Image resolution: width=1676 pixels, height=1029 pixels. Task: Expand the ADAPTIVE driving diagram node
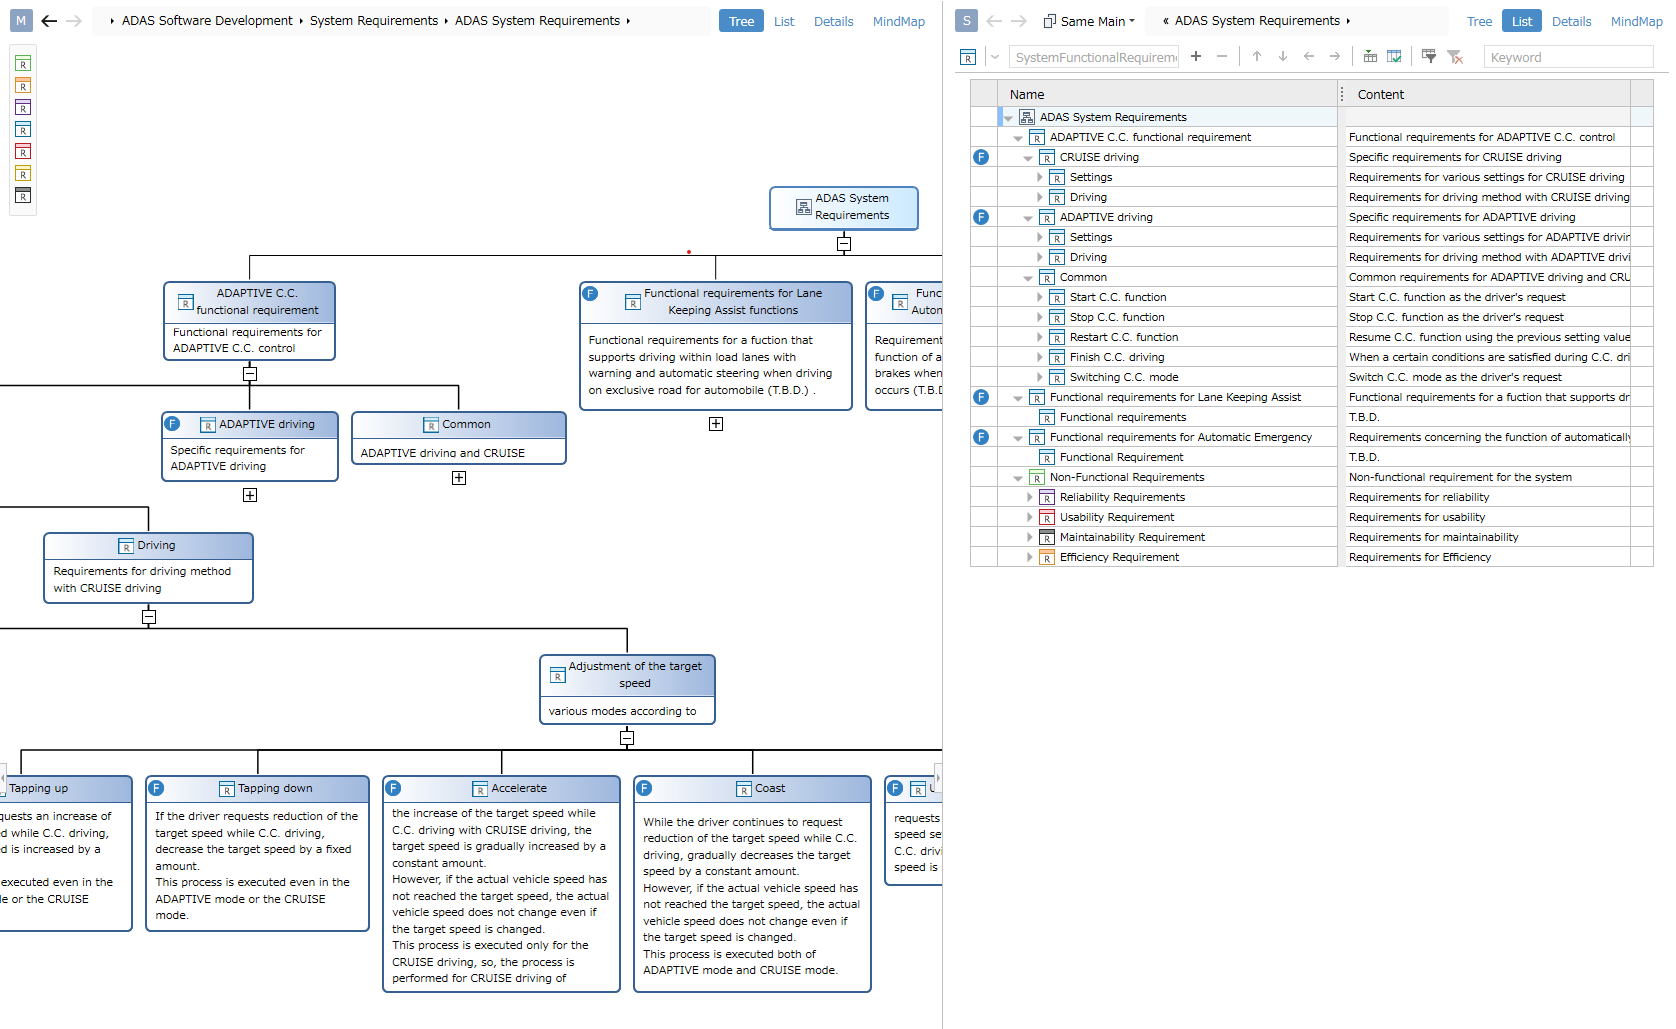click(x=250, y=495)
